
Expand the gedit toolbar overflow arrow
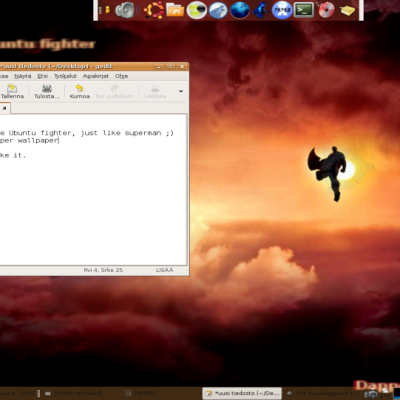(181, 91)
